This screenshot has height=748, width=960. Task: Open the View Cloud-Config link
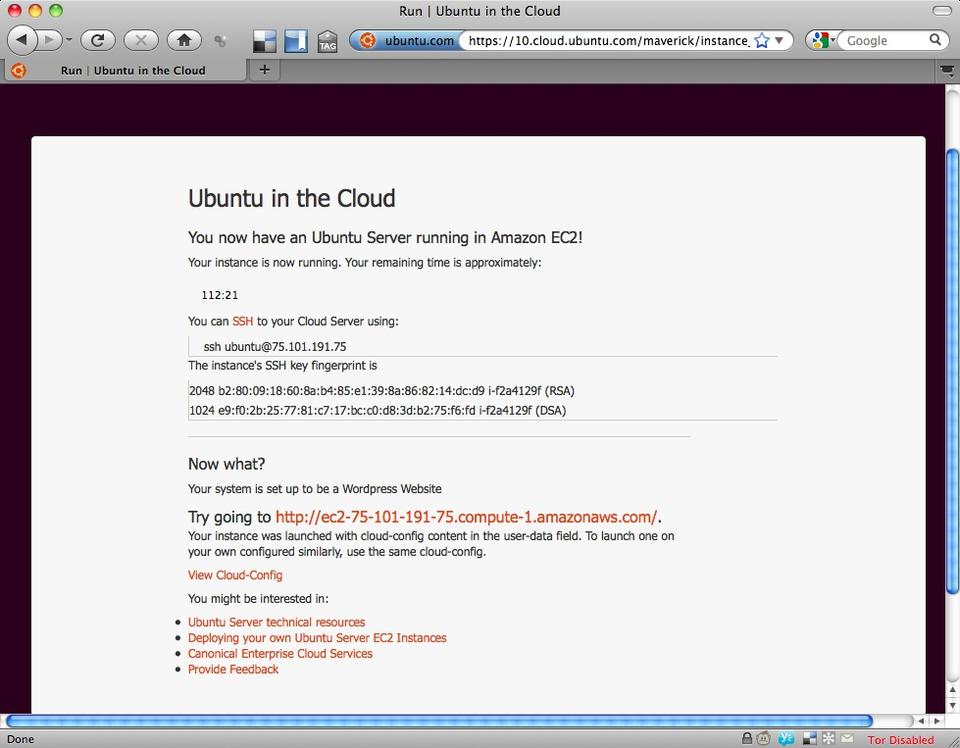[x=235, y=575]
